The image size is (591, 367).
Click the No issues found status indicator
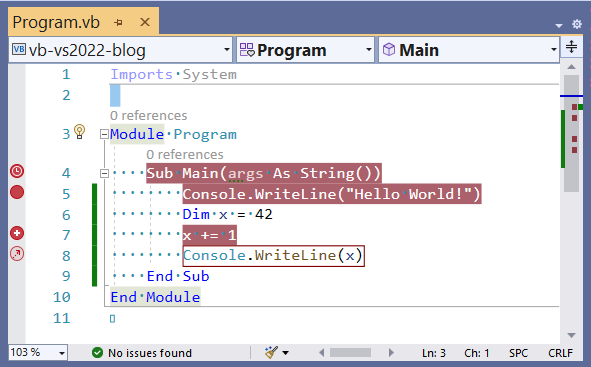click(142, 353)
